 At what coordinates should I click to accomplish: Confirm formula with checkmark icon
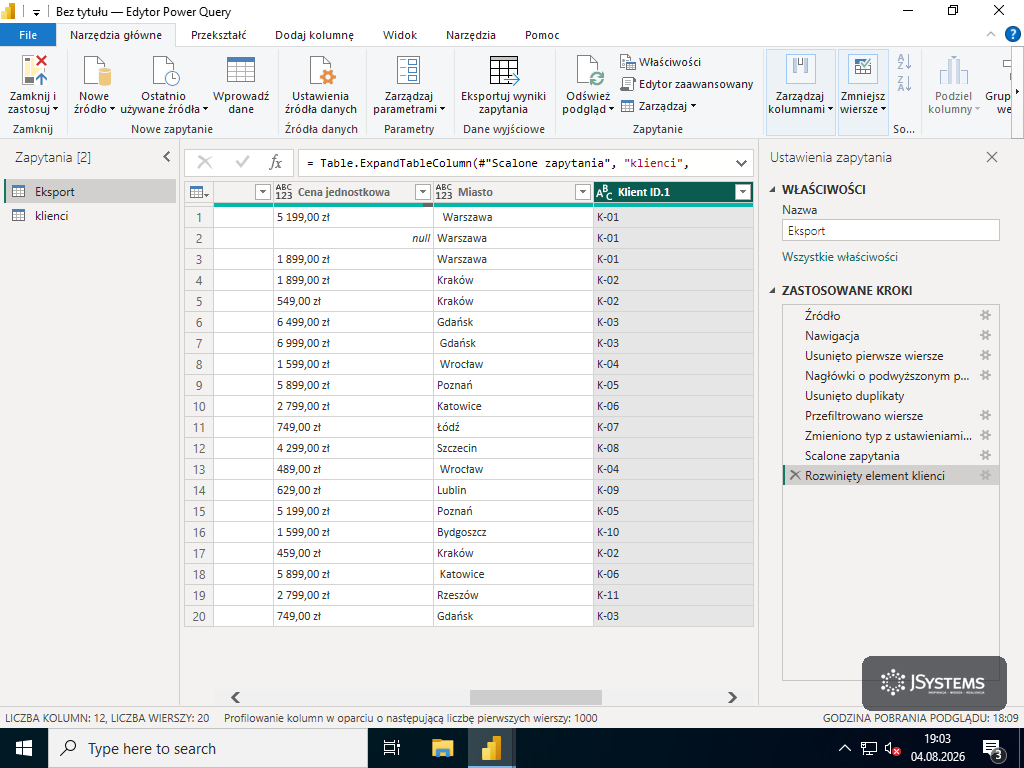point(242,163)
